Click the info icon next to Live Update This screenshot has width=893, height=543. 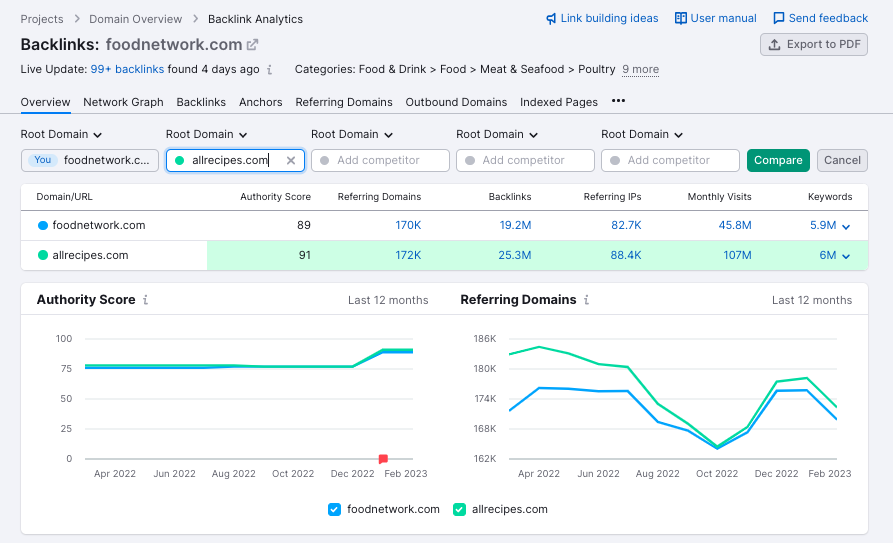[270, 70]
